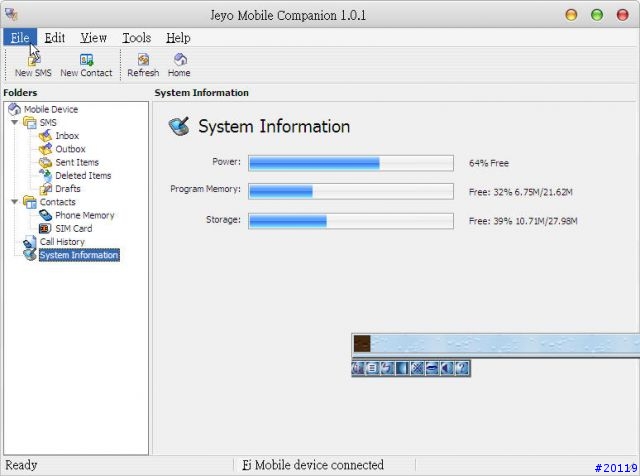Click the Deleted Items recycle icon
Screen dimensions: 640x476
(x=45, y=175)
